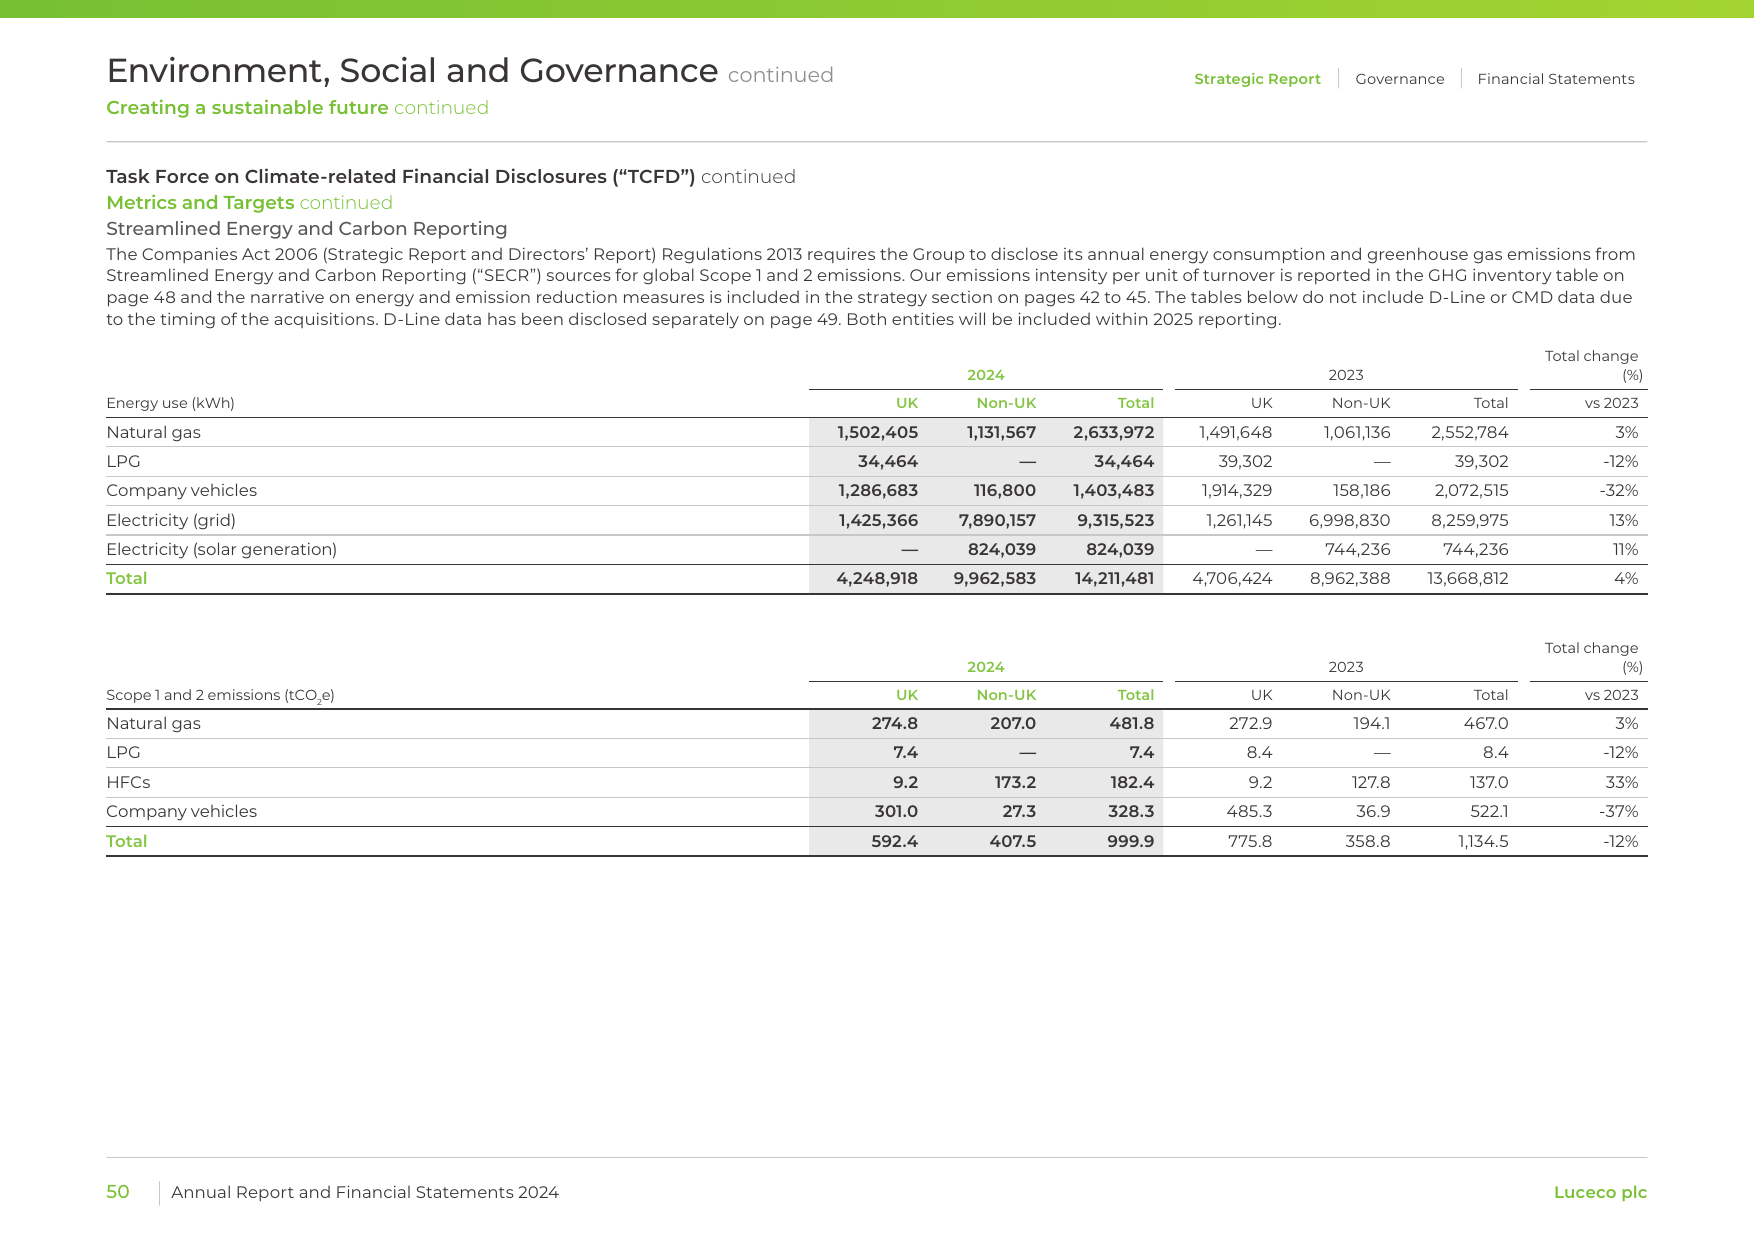This screenshot has width=1754, height=1241.
Task: Click the 'HFCs' row label
Action: [x=128, y=782]
